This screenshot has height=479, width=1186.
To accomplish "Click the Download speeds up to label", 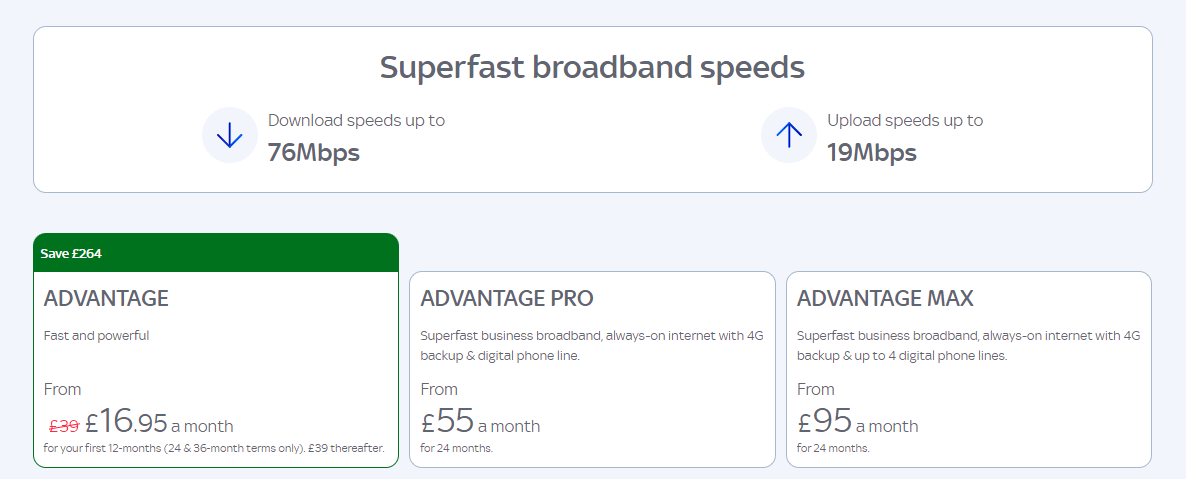I will [x=356, y=120].
